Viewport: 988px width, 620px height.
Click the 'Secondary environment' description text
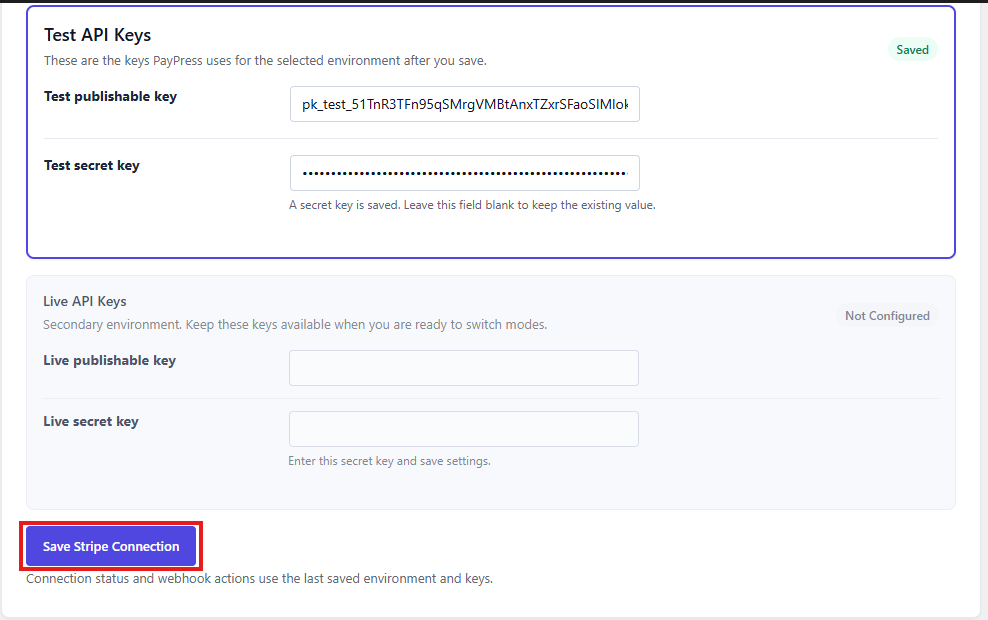(x=295, y=324)
